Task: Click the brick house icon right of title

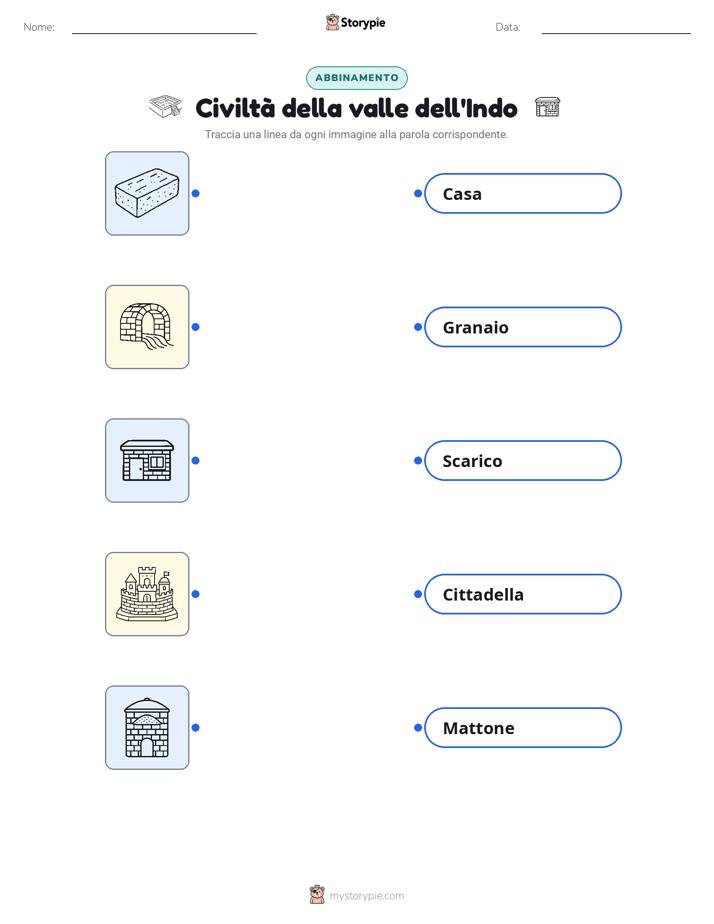Action: point(547,107)
